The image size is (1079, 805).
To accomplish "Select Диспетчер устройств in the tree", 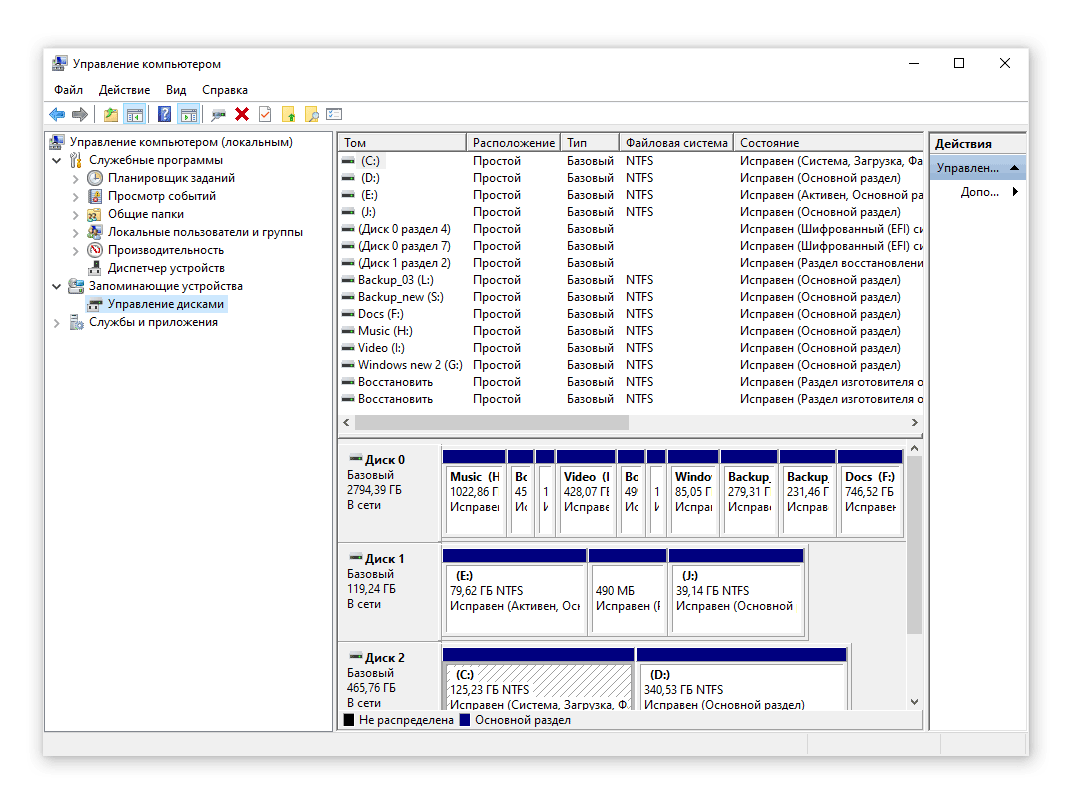I will point(166,268).
